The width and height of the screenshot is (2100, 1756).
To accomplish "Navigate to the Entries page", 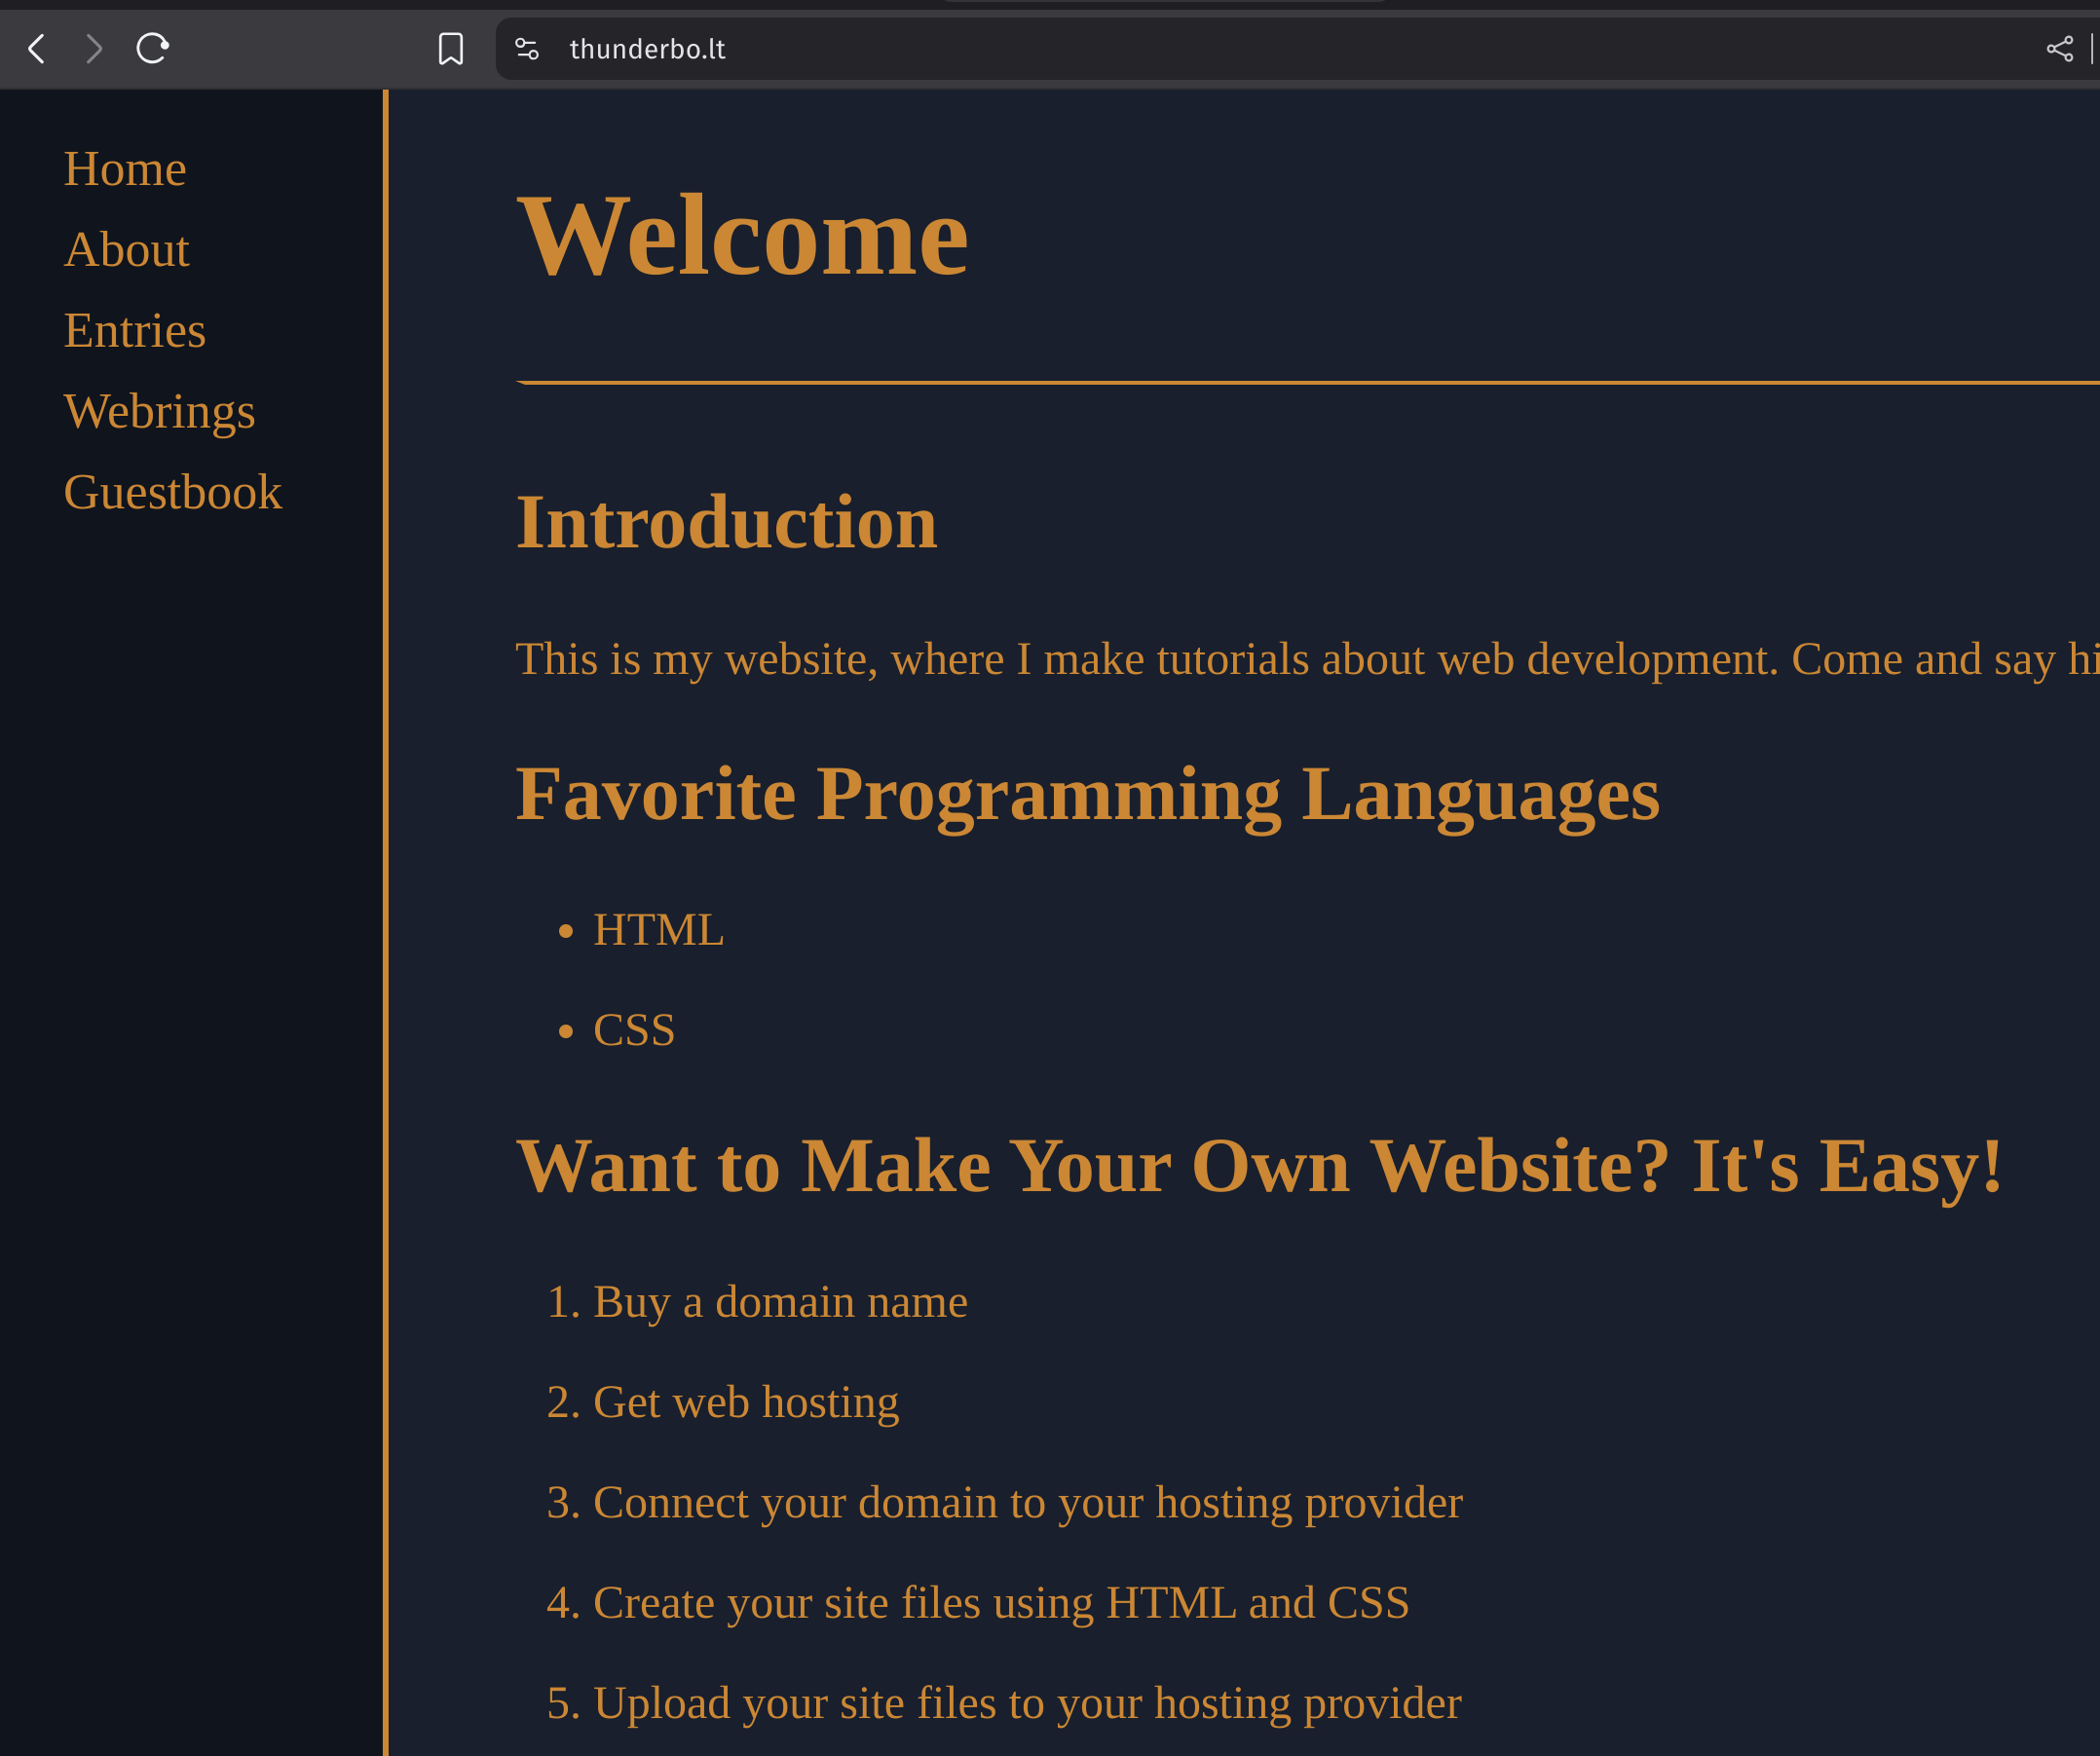I will point(134,331).
